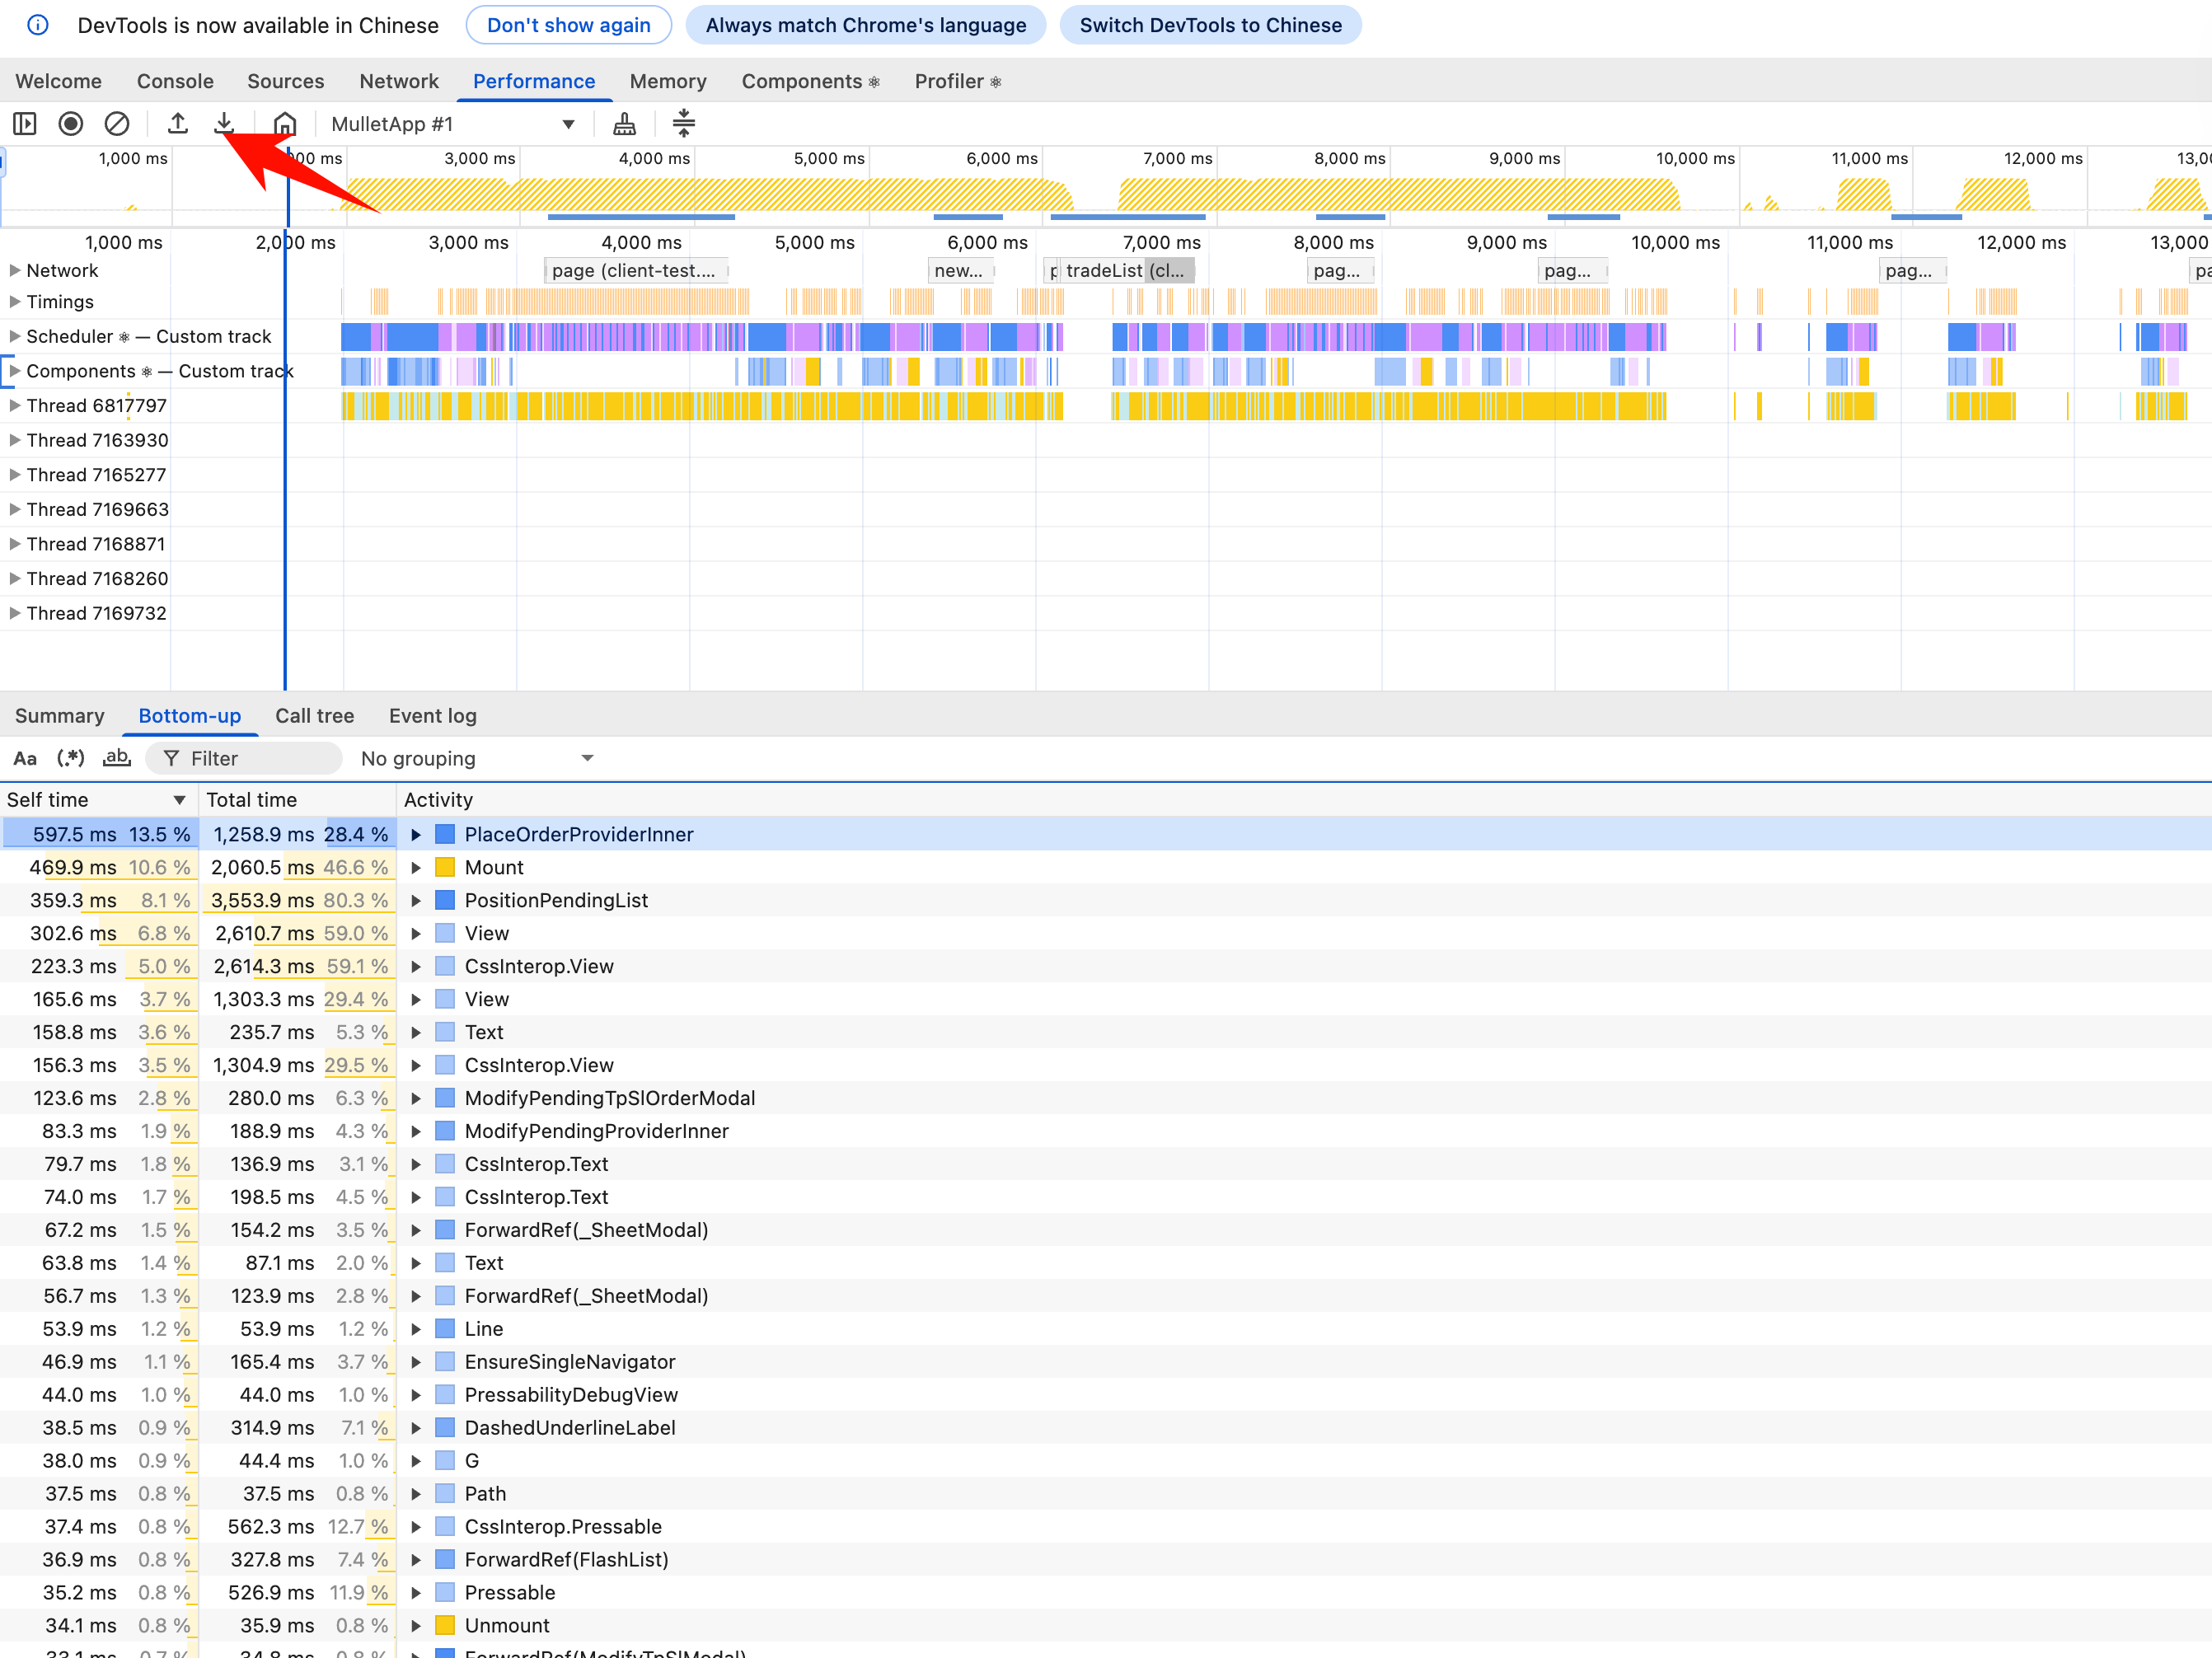
Task: Open the No grouping dropdown
Action: 478,759
